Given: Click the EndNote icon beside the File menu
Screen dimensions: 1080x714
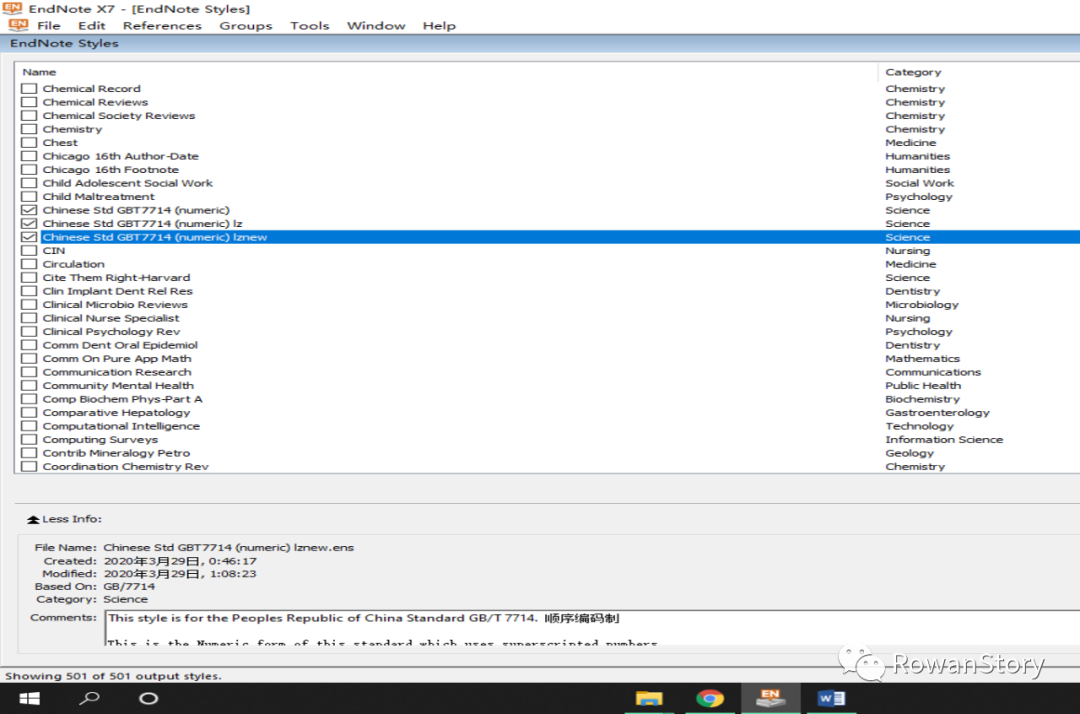Looking at the screenshot, I should click(x=18, y=25).
